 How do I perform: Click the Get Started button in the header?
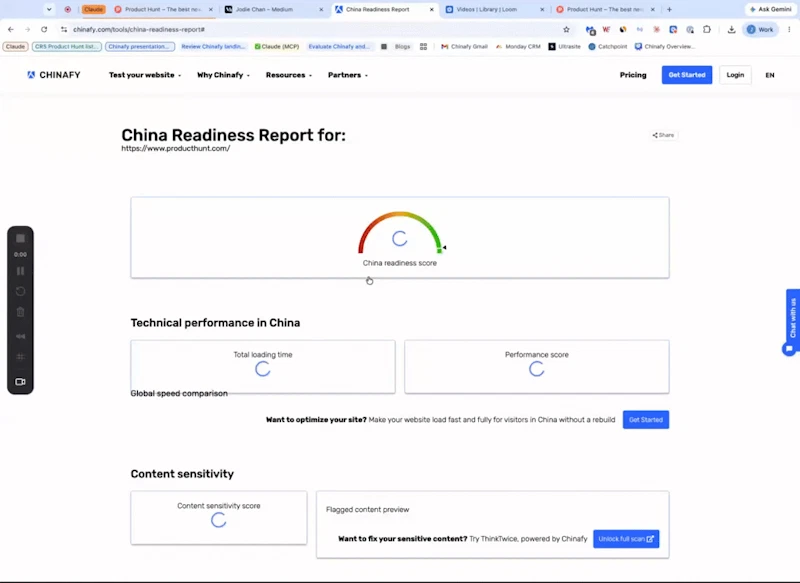coord(687,75)
